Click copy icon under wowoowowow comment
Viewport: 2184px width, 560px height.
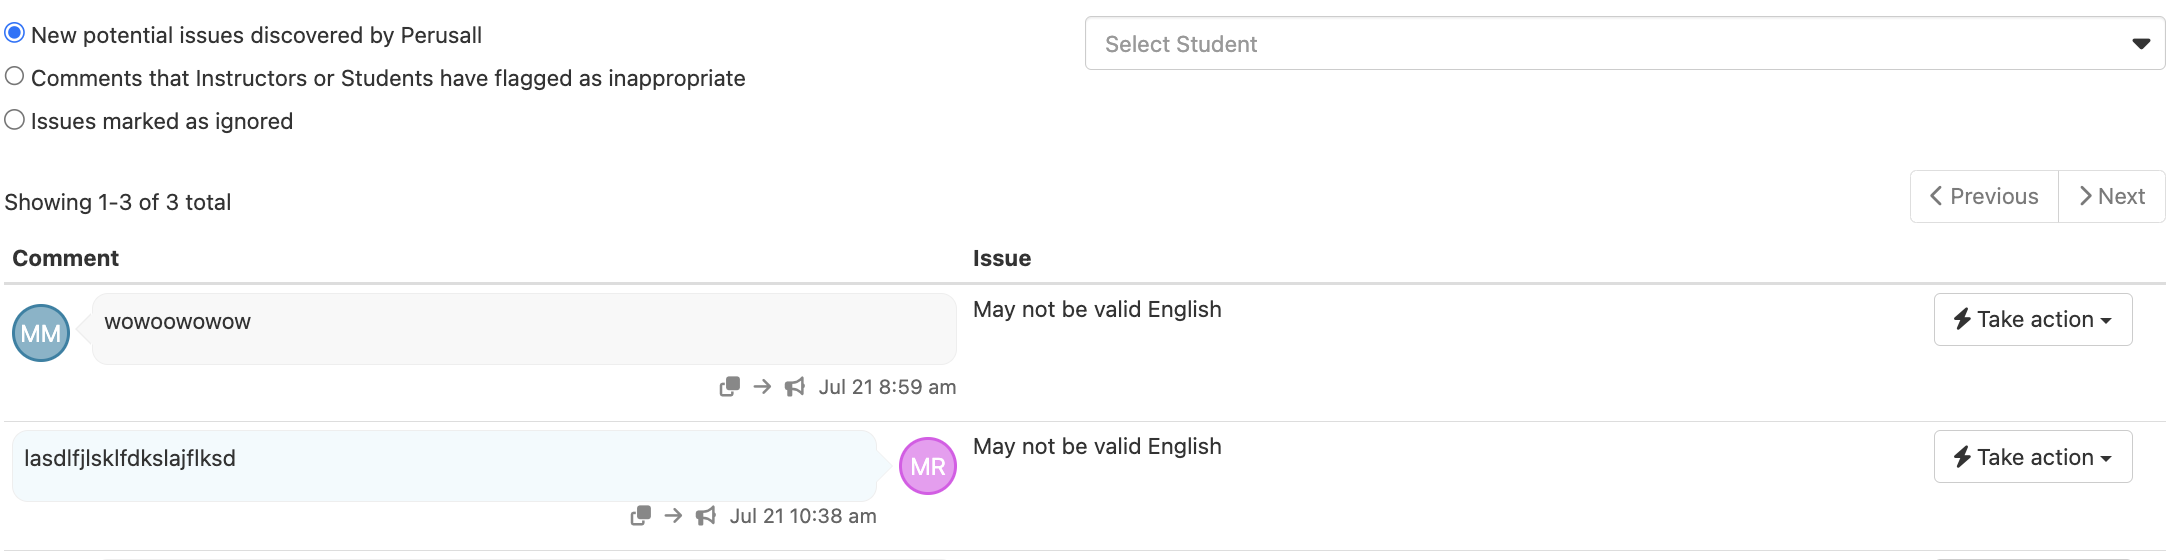click(730, 387)
